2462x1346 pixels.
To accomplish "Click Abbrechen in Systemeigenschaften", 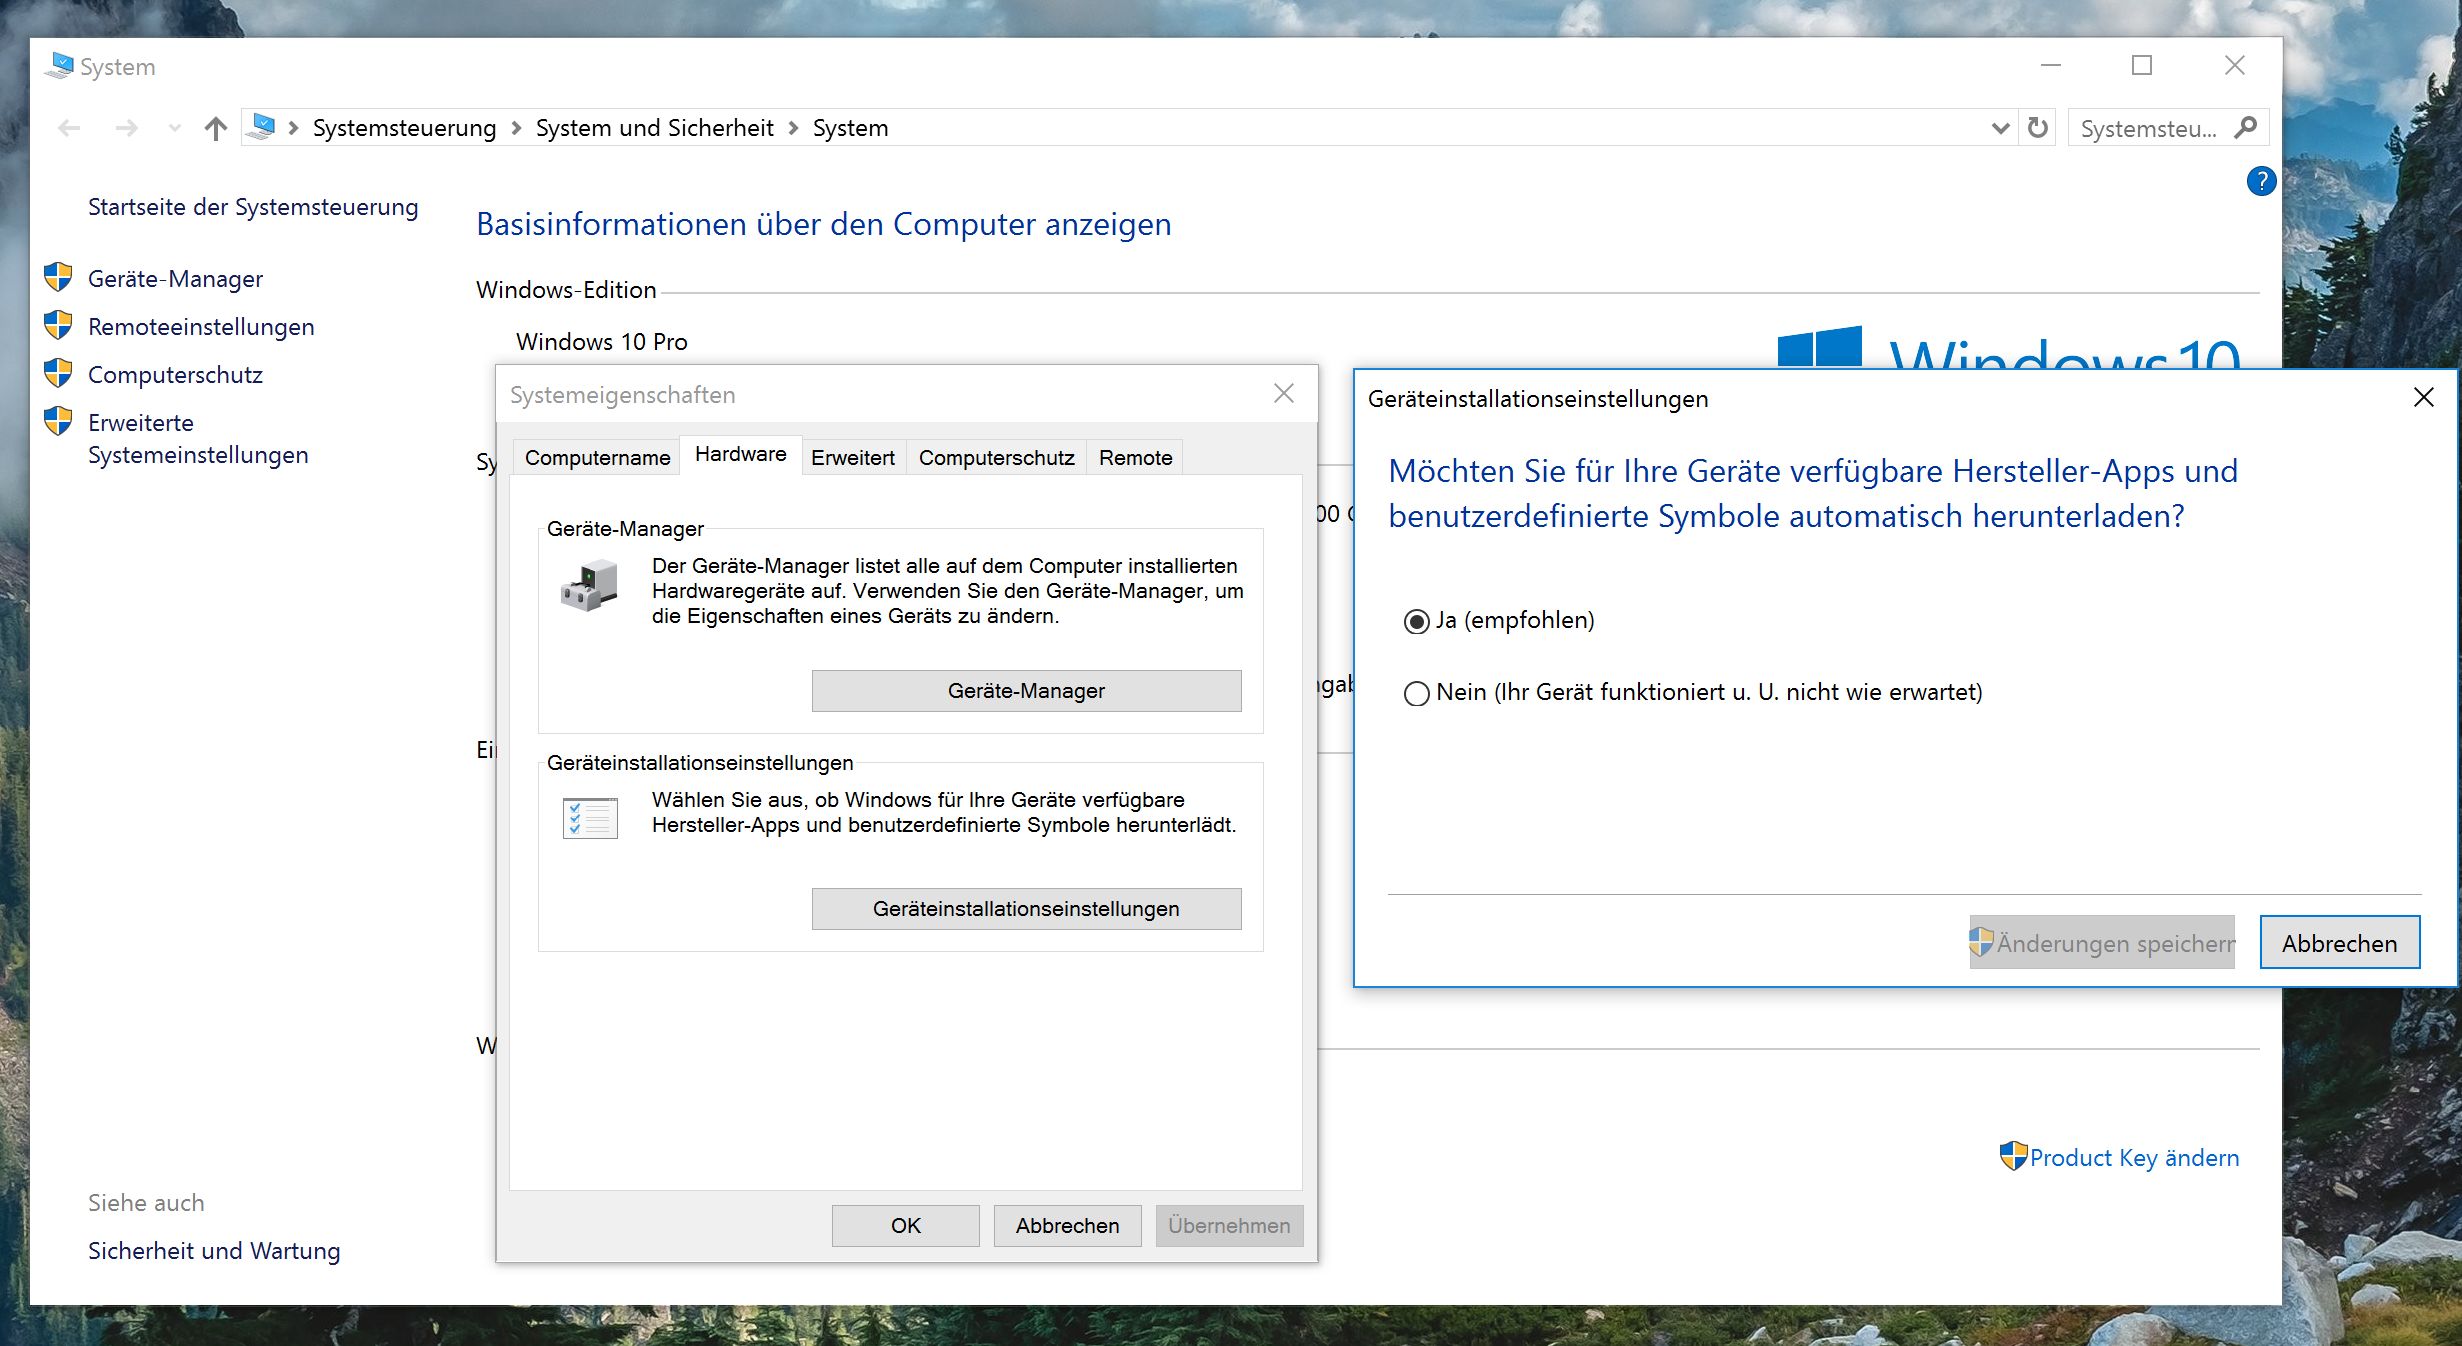I will pos(1067,1226).
